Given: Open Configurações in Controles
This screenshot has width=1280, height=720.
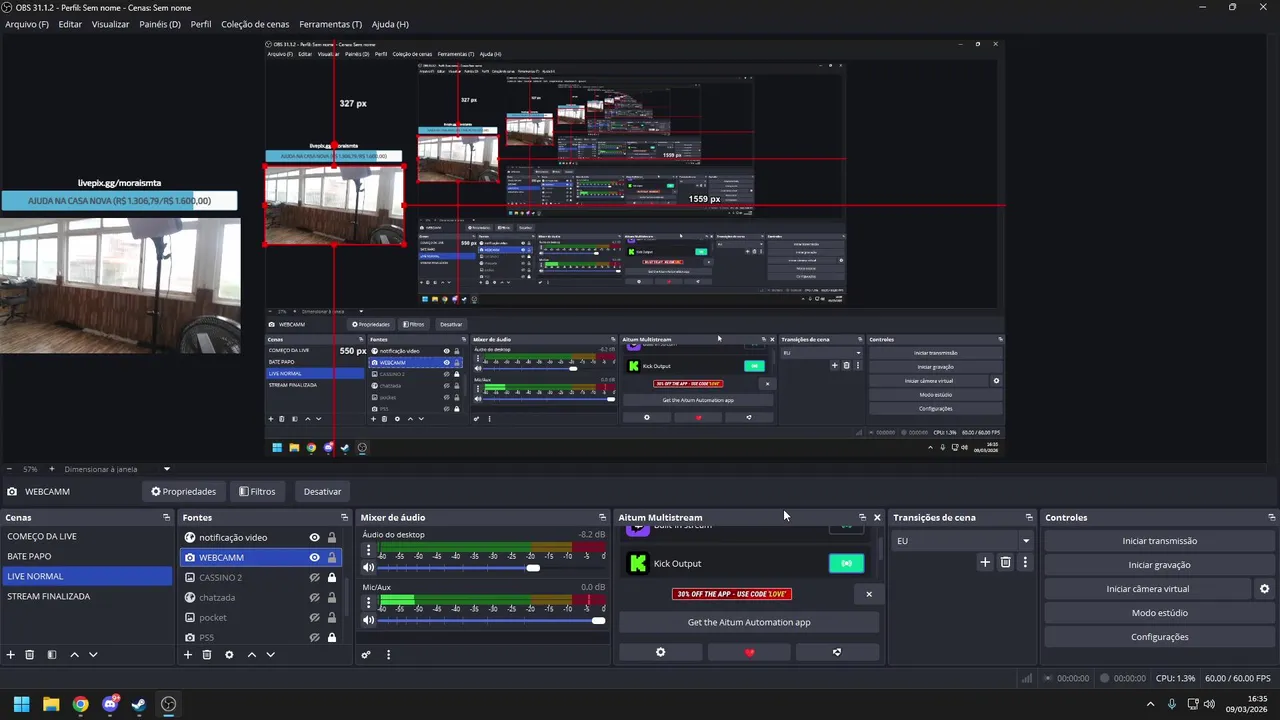Looking at the screenshot, I should (1159, 637).
